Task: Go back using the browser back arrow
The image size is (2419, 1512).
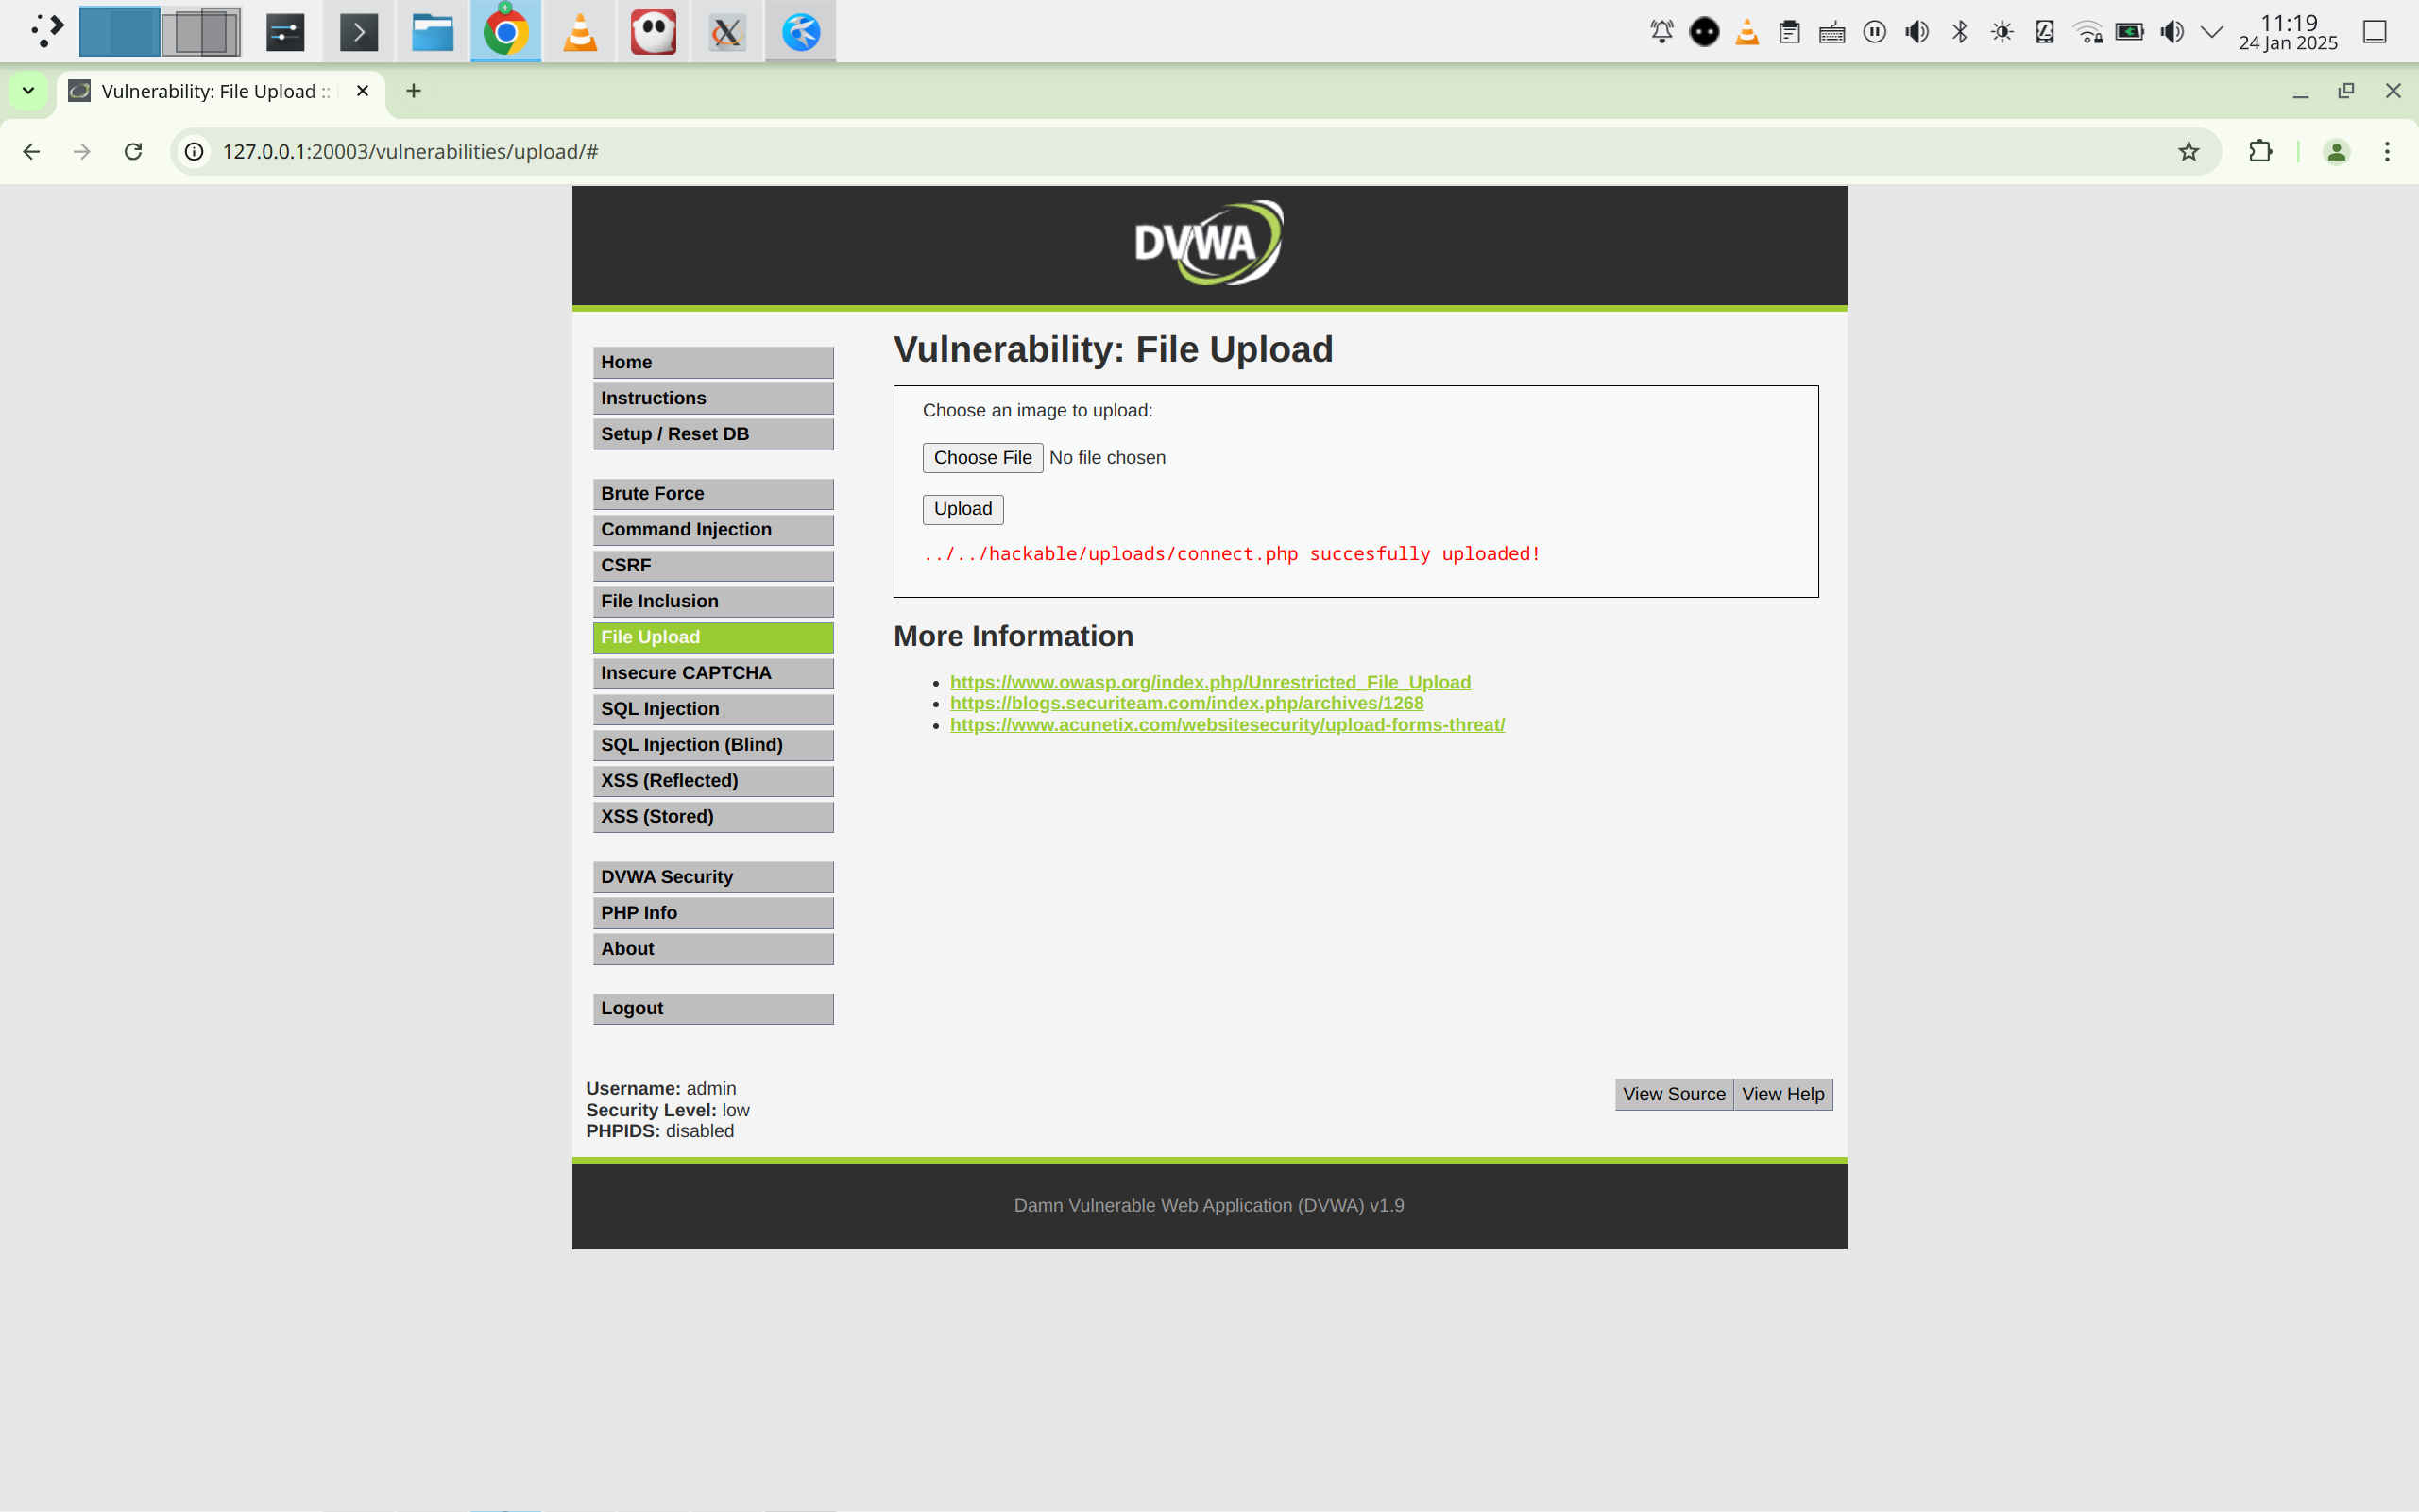Action: coord(32,151)
